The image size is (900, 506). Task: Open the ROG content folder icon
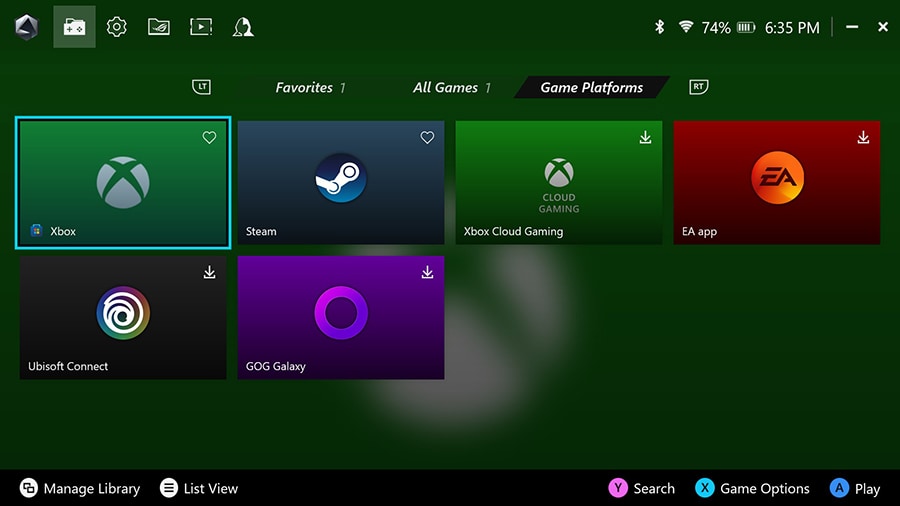158,27
